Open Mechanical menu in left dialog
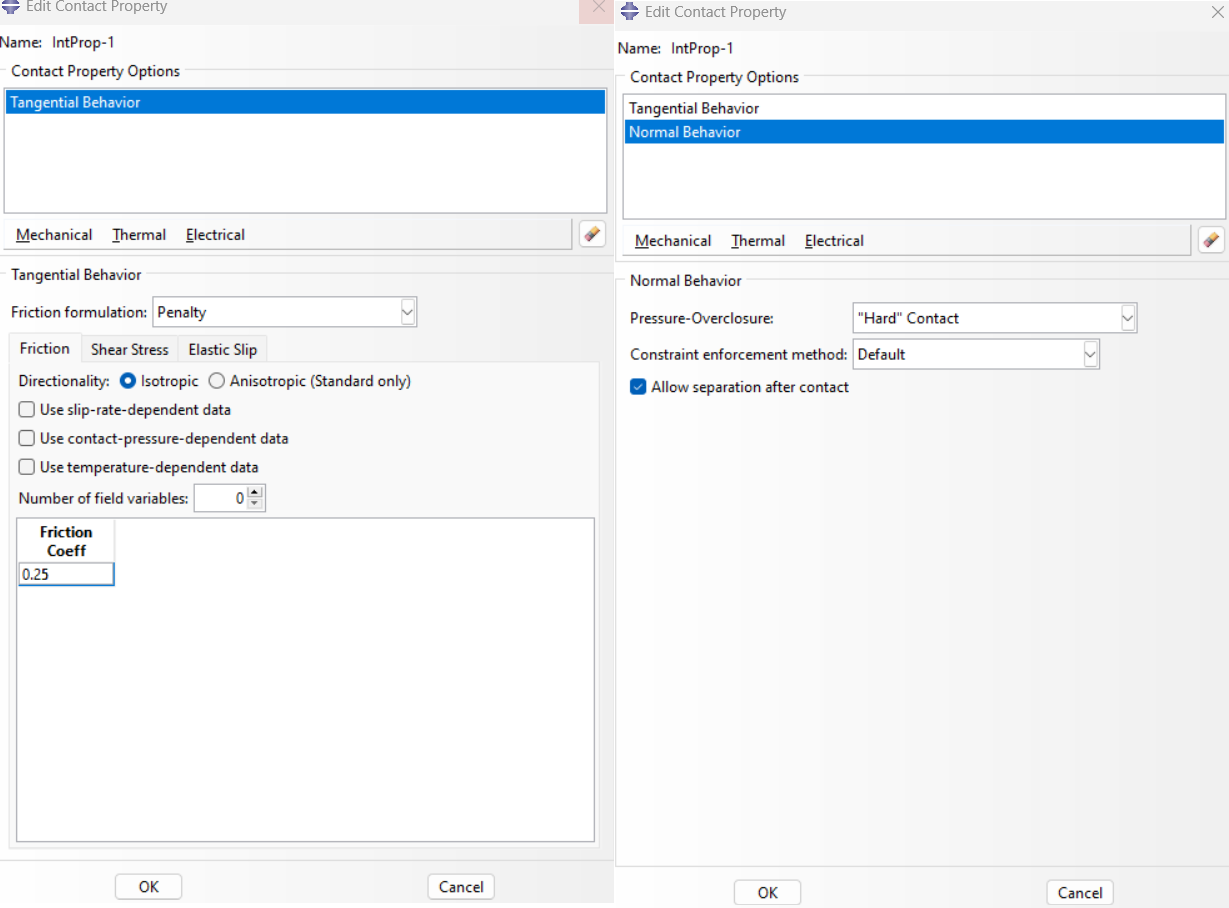The width and height of the screenshot is (1229, 908). point(54,235)
